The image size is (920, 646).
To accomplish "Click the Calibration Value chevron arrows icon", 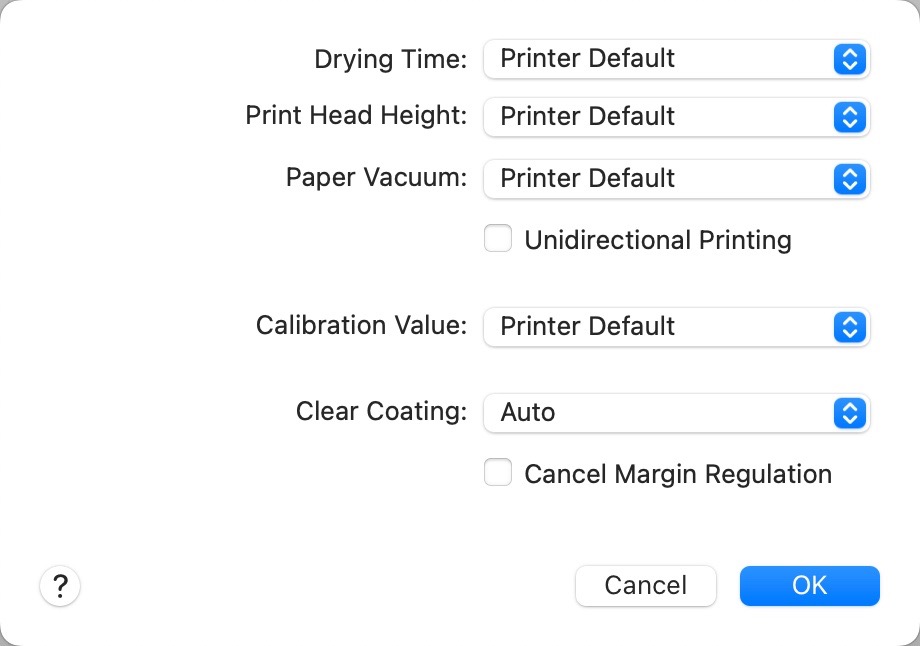I will (847, 327).
